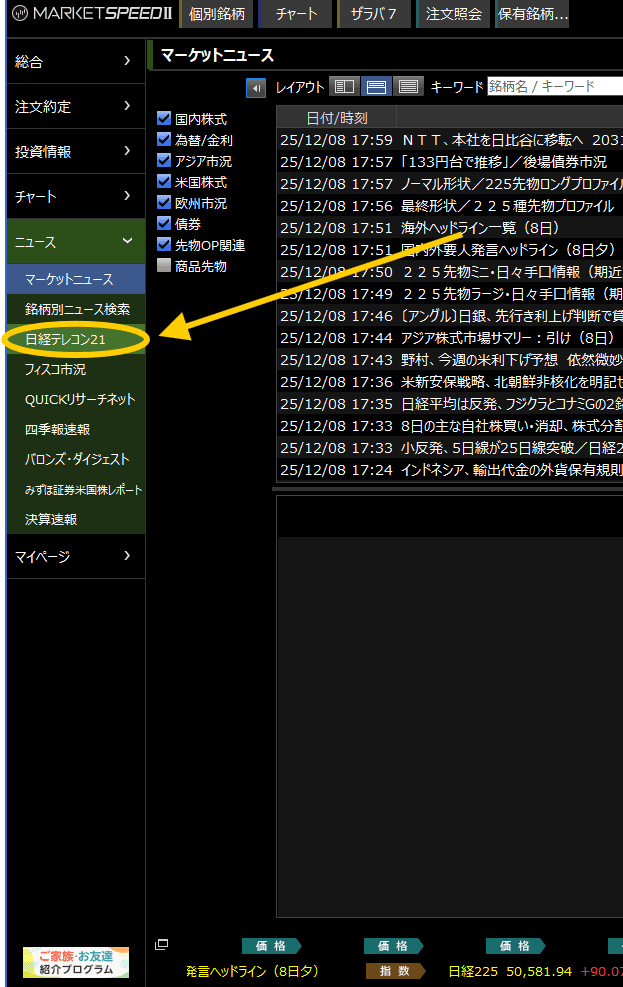The height and width of the screenshot is (987, 623).
Task: Uncheck the 債券 checkbox
Action: coord(164,223)
